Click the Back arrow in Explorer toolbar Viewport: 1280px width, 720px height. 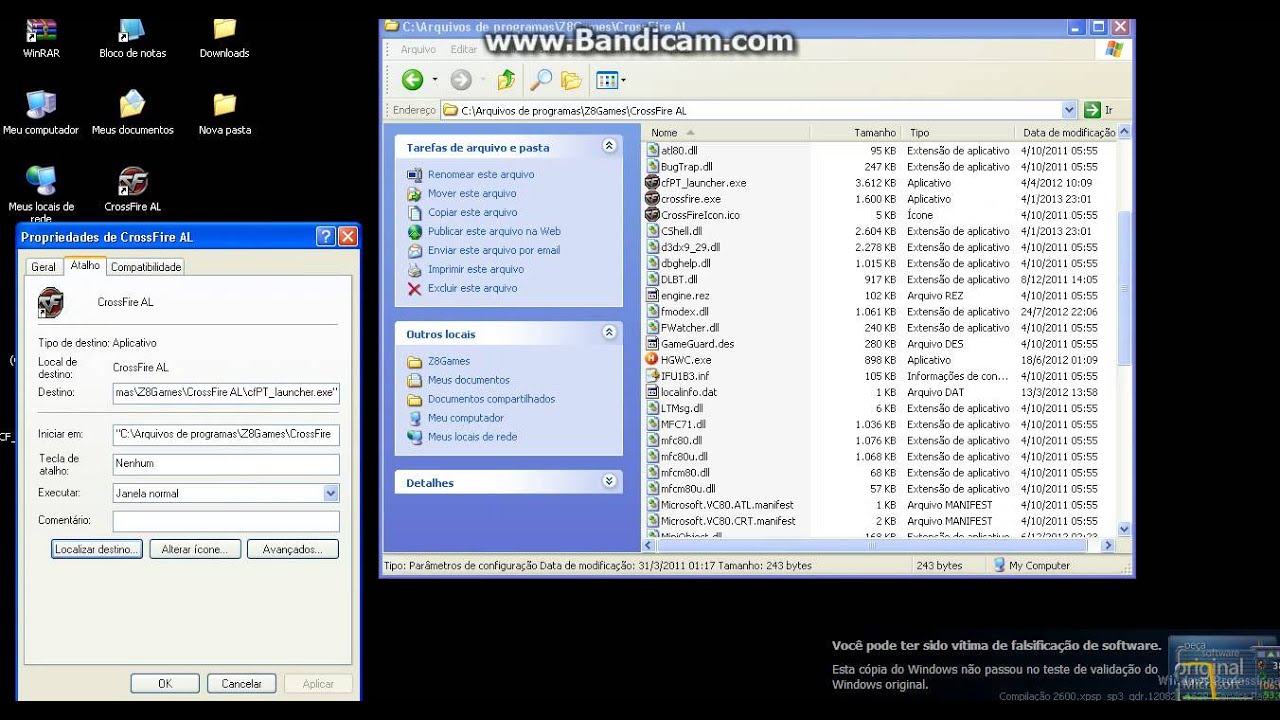coord(412,80)
